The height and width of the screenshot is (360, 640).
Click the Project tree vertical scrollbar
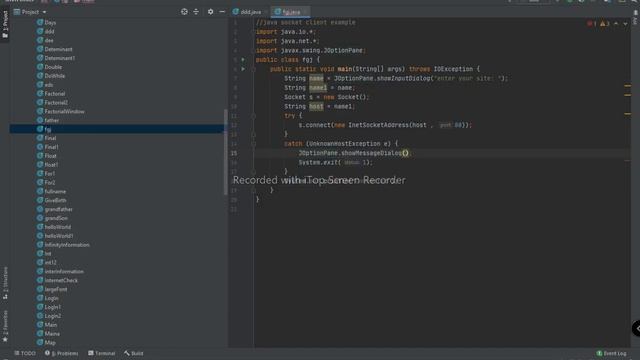point(225,152)
